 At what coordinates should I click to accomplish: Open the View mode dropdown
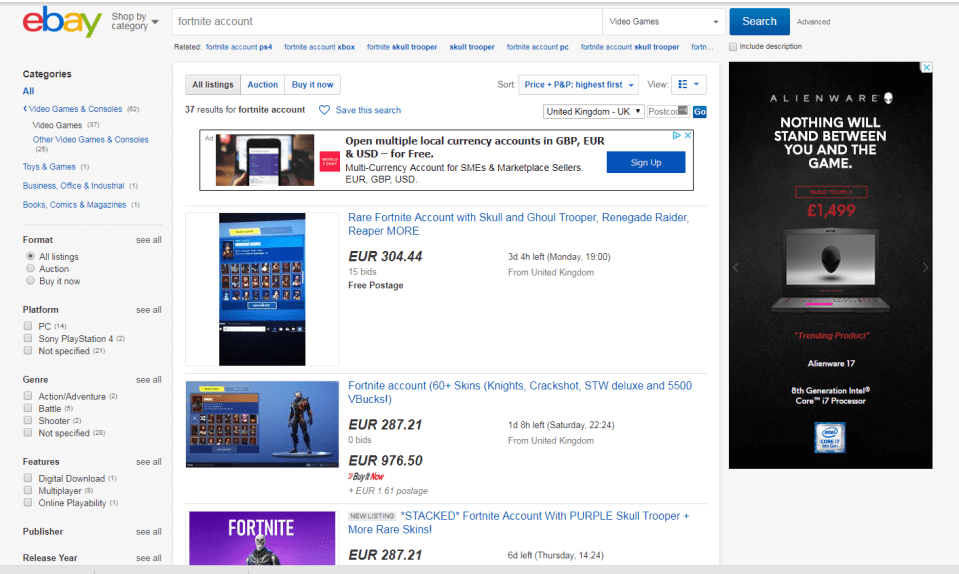689,84
